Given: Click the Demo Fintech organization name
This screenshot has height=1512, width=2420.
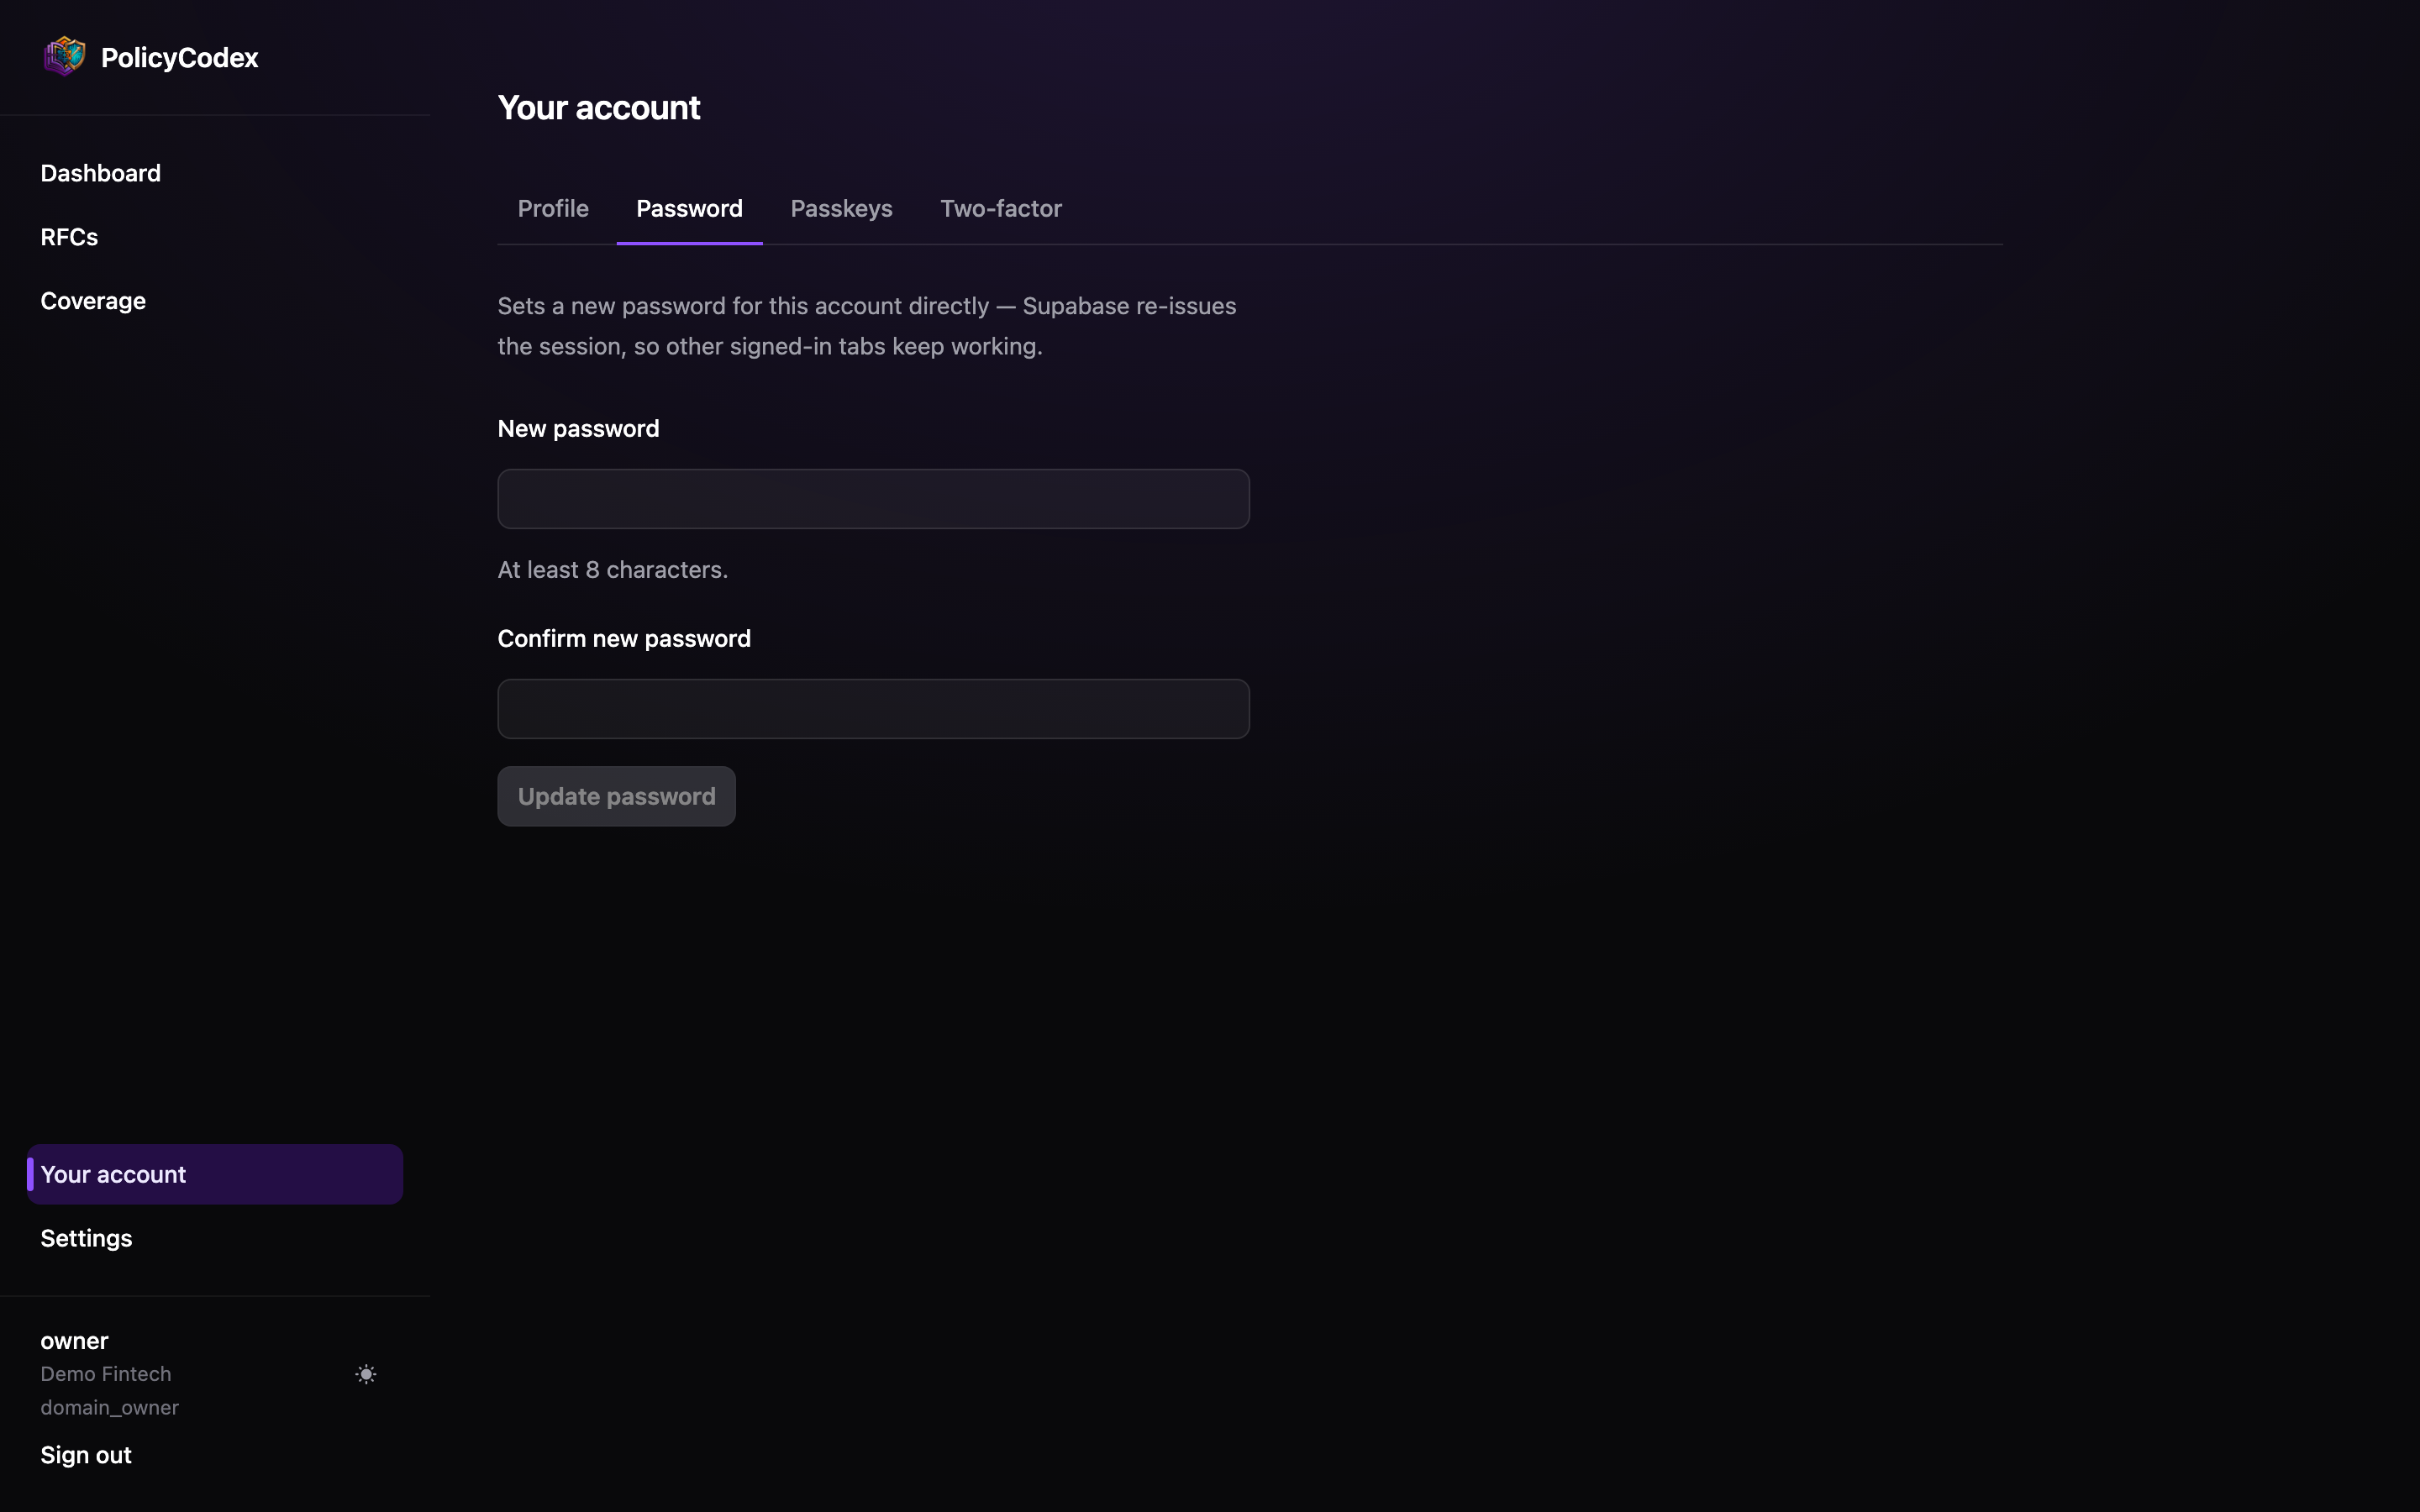Looking at the screenshot, I should [x=105, y=1374].
